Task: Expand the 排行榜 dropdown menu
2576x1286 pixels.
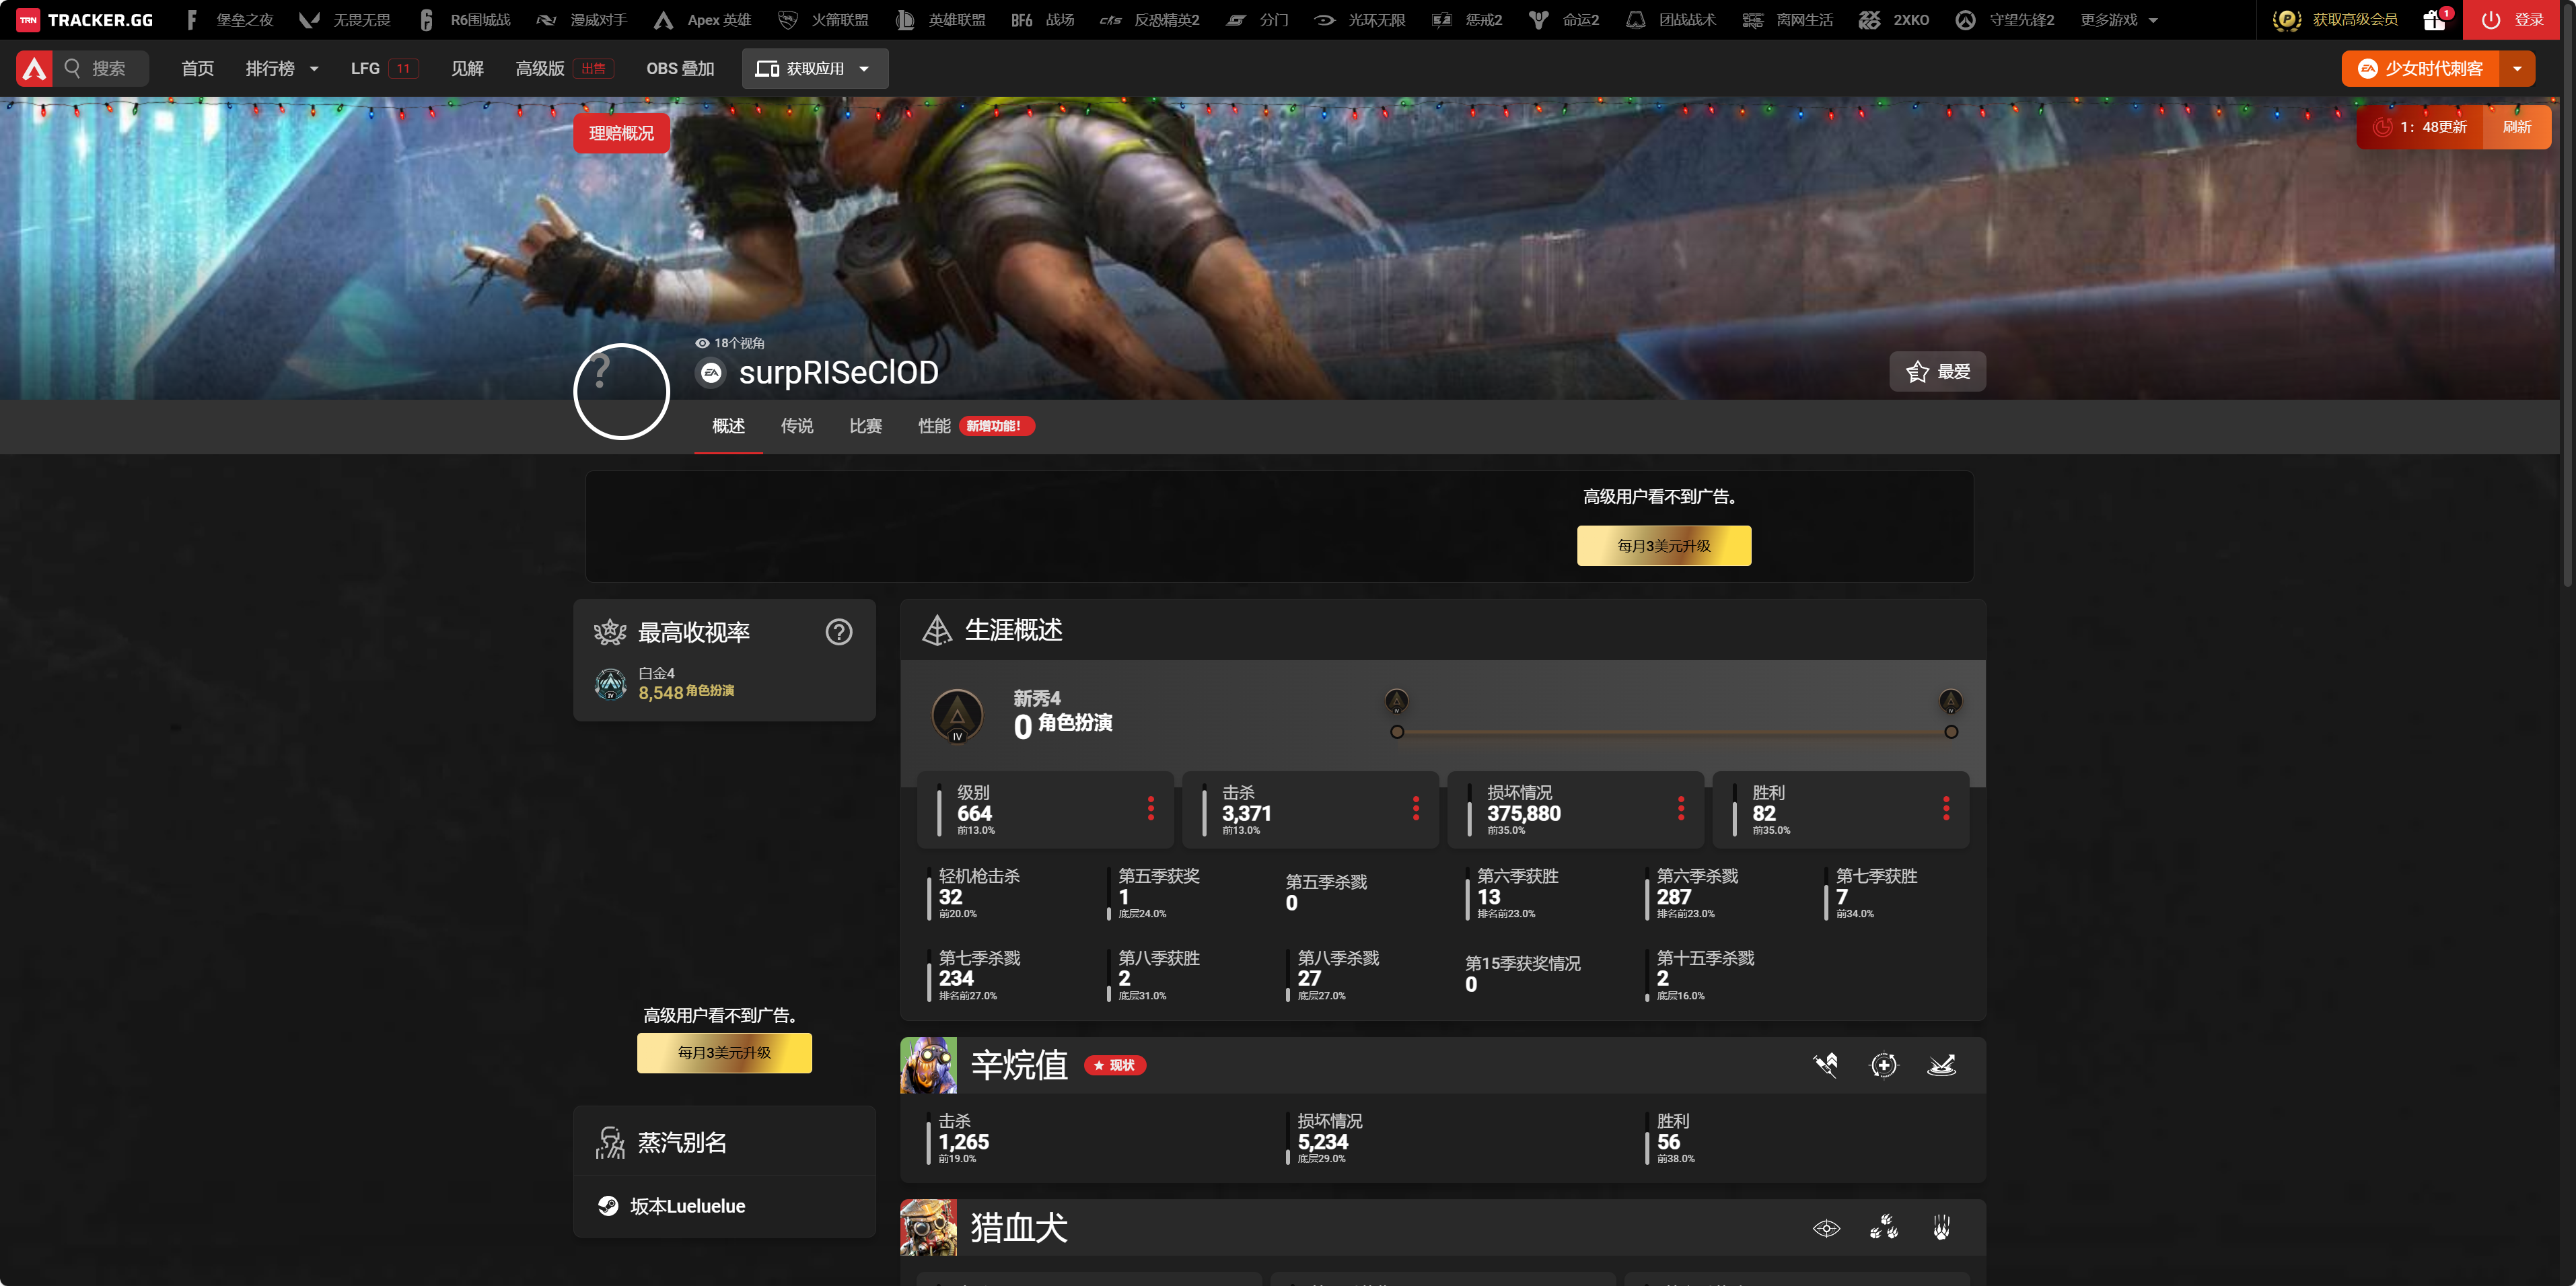Action: pos(281,68)
